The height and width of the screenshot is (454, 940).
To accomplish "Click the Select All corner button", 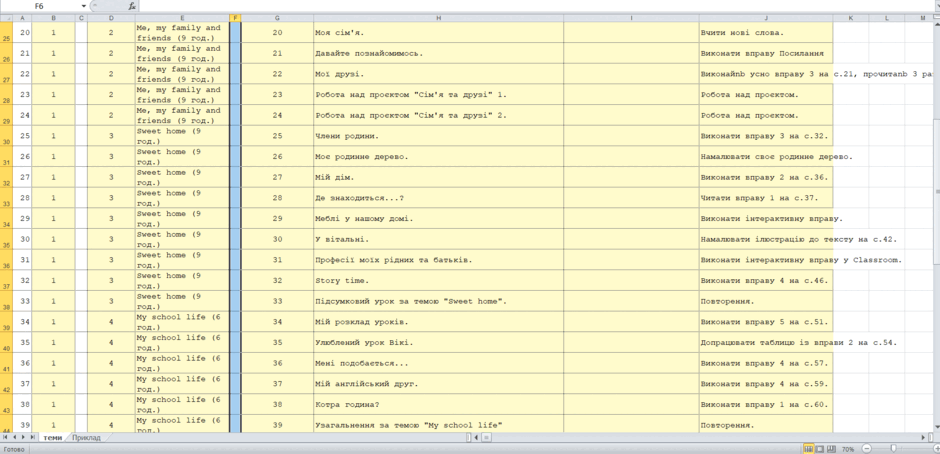I will coord(6,19).
